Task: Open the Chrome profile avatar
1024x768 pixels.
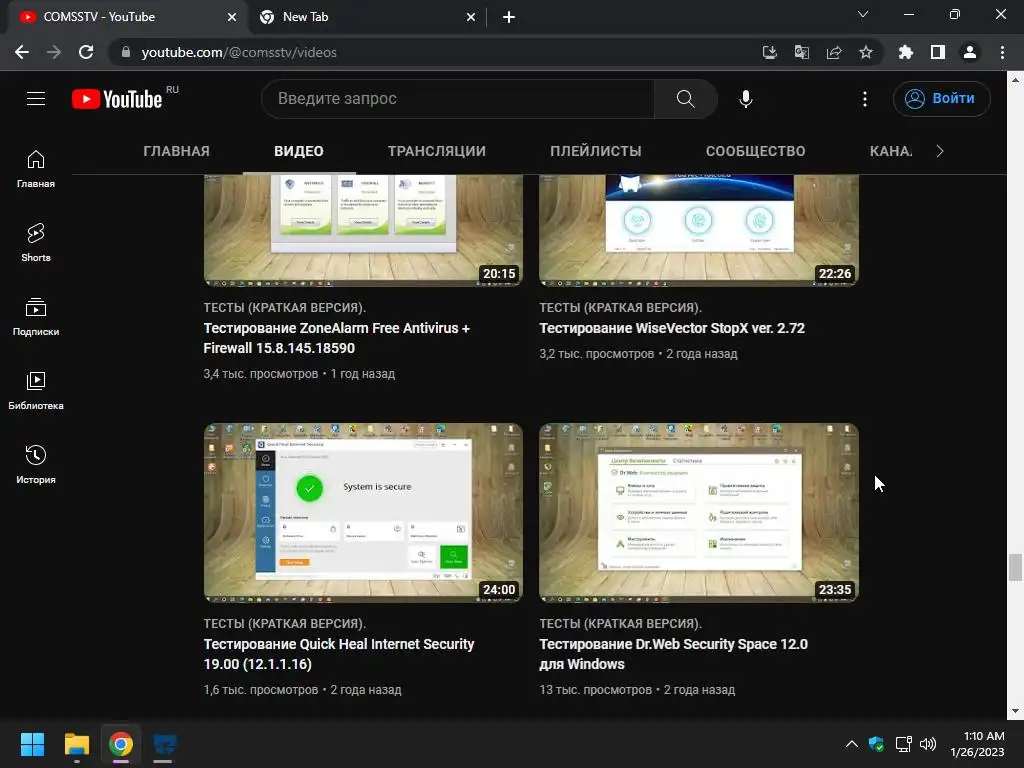Action: tap(970, 52)
